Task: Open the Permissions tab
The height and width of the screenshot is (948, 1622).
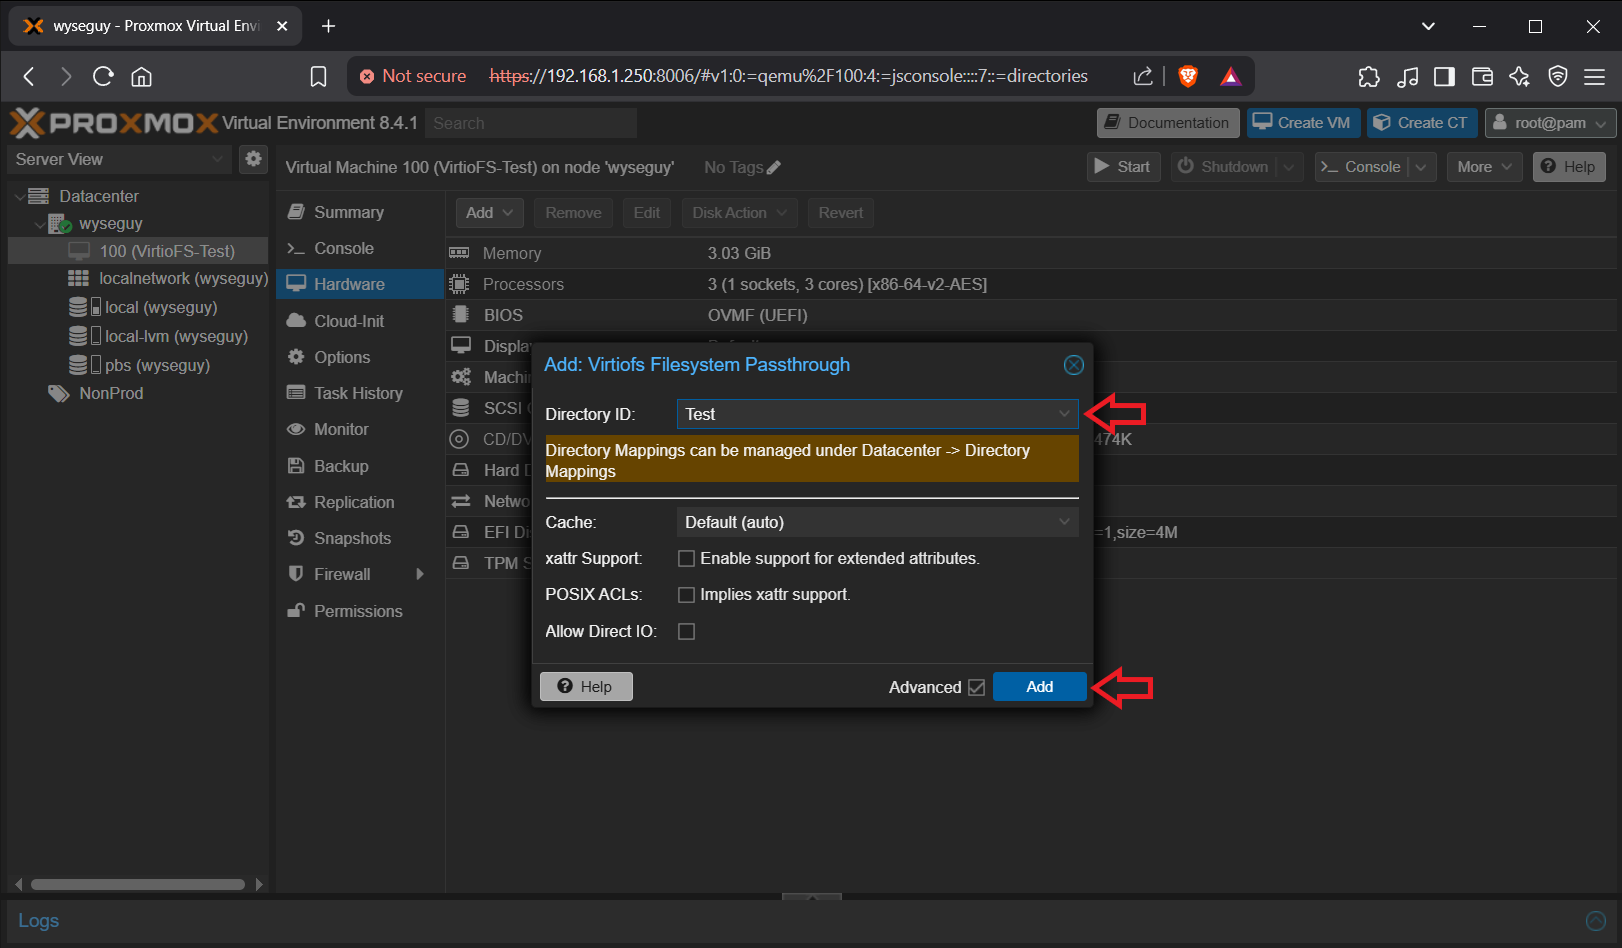Action: click(360, 611)
